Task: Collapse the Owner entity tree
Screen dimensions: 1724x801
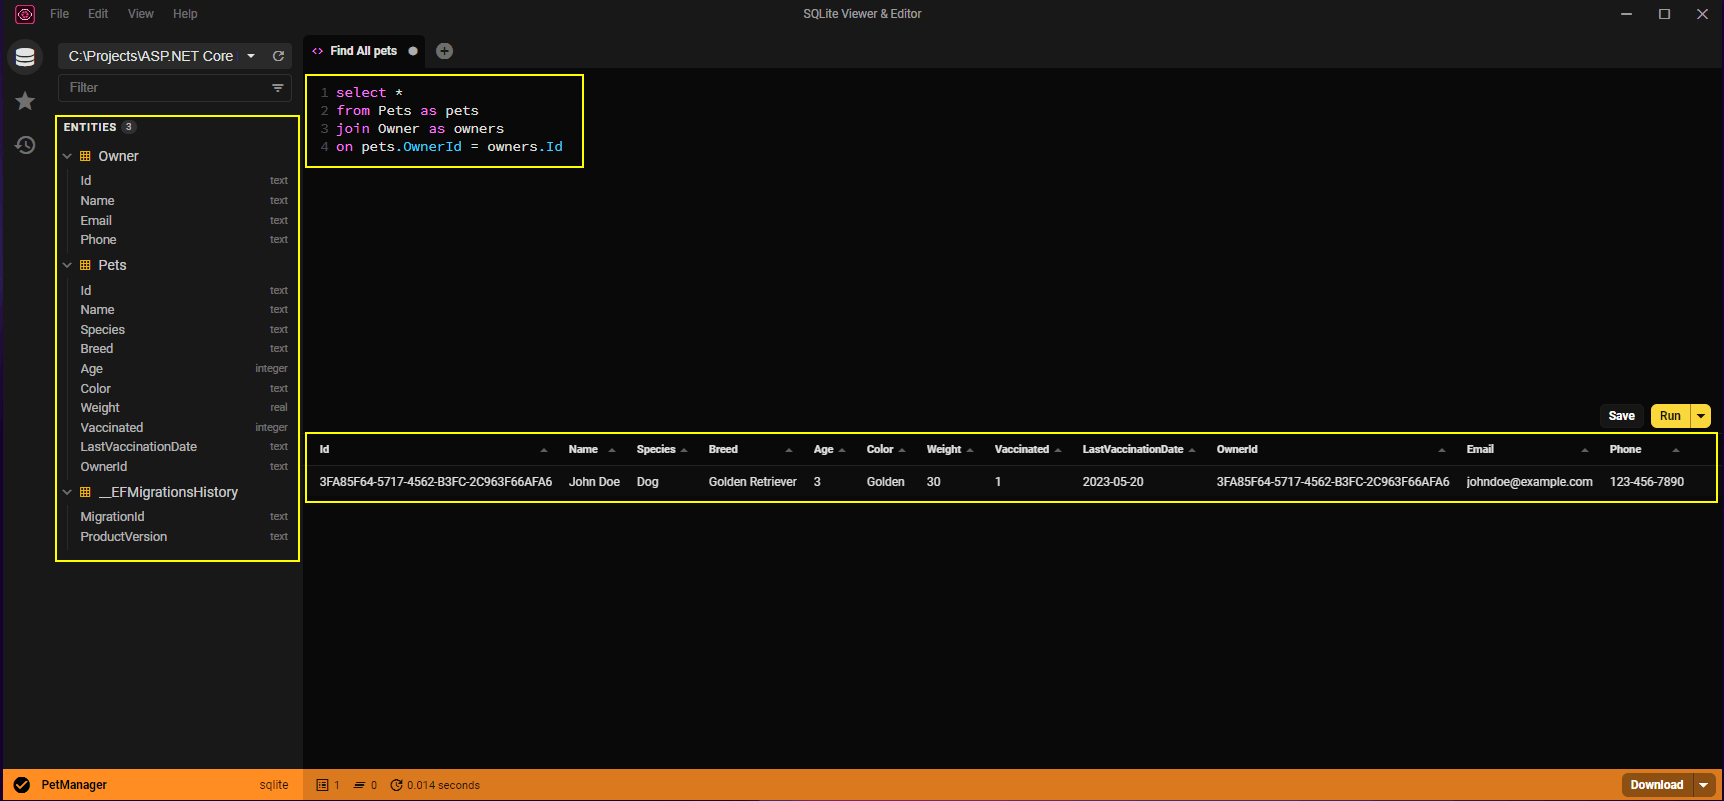Action: pos(67,156)
